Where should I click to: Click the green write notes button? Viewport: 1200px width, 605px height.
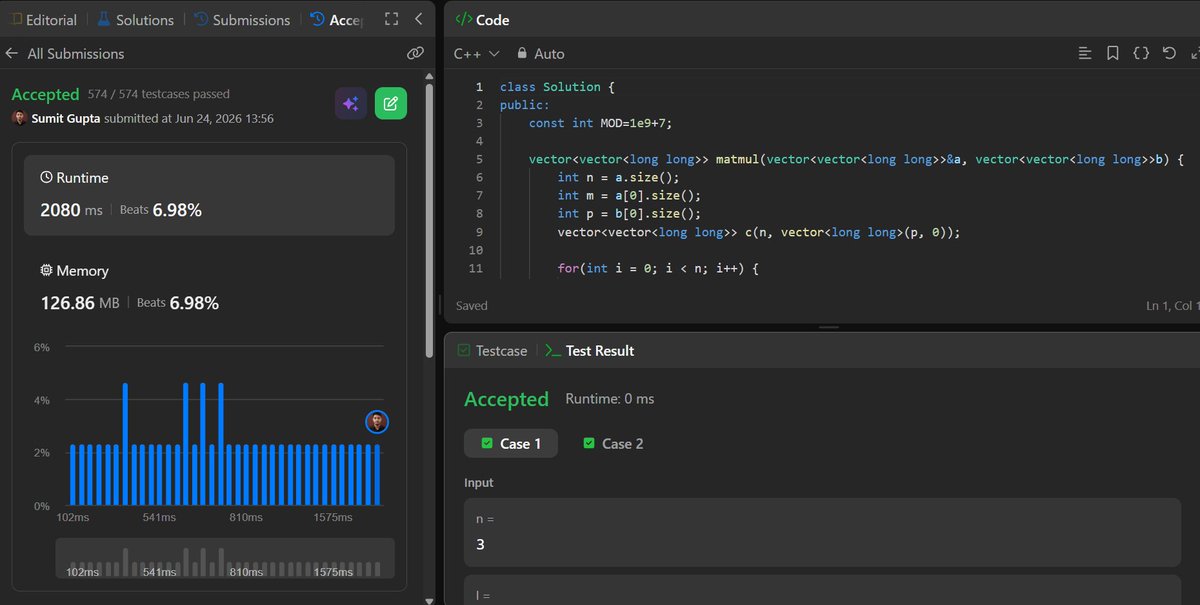pos(391,103)
